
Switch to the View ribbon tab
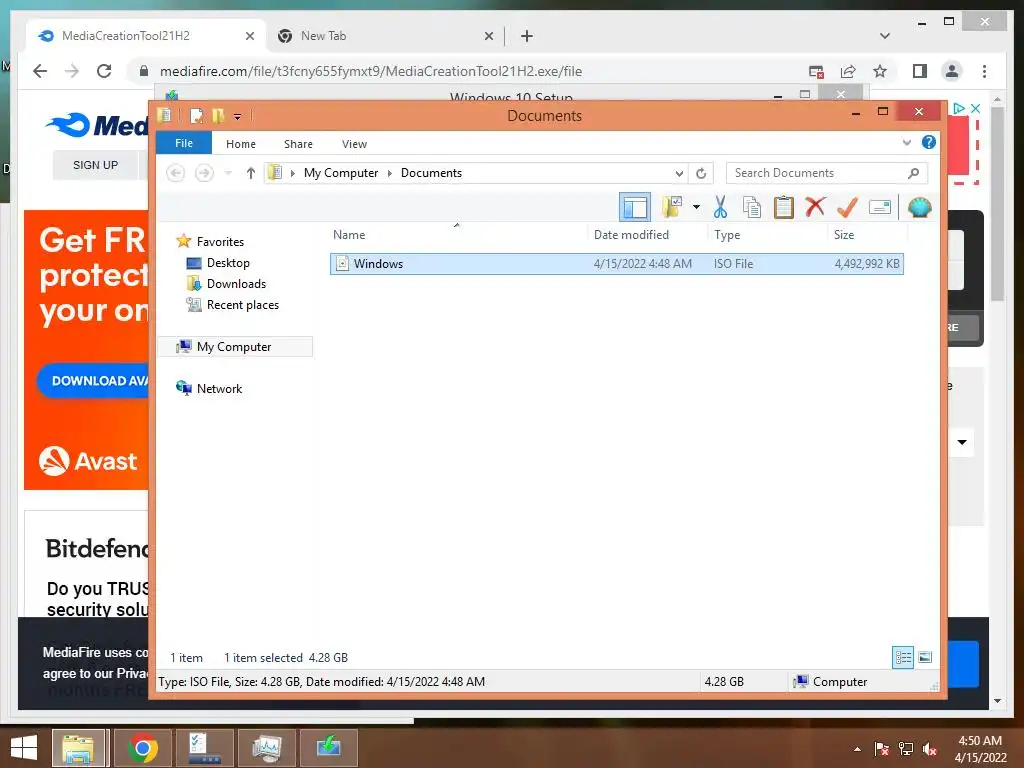click(x=354, y=144)
